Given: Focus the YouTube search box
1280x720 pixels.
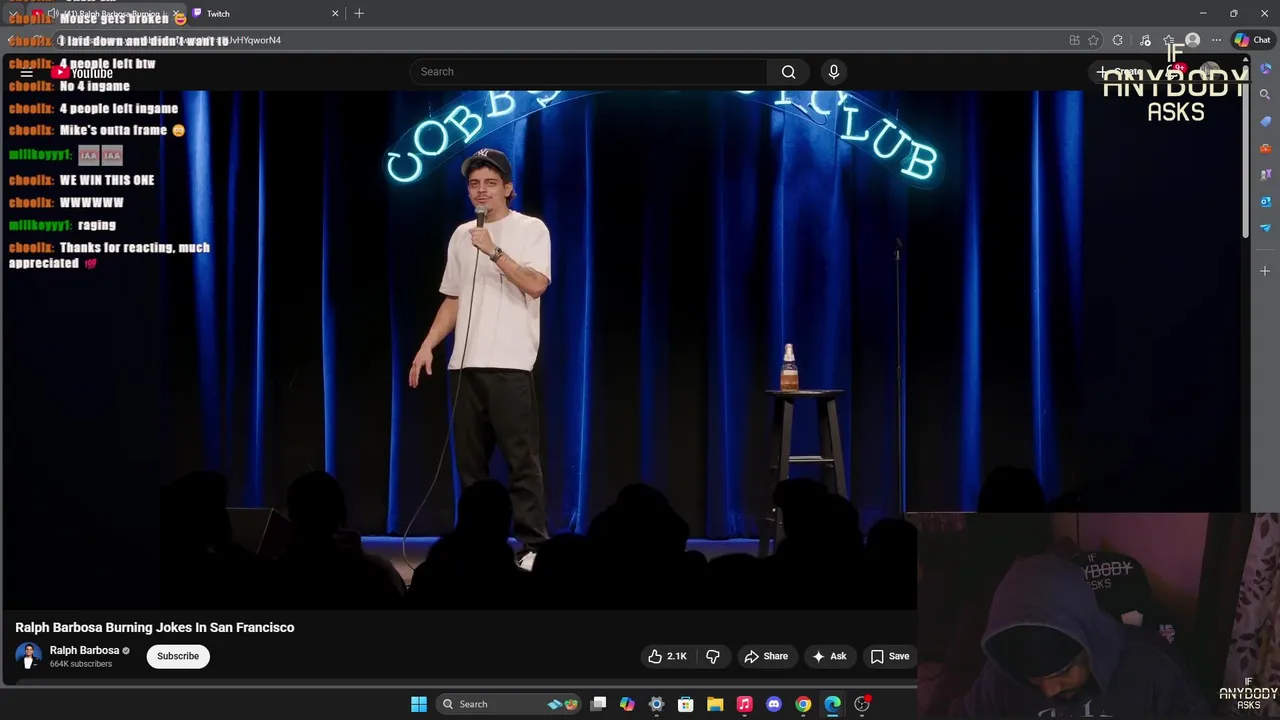Looking at the screenshot, I should pos(588,72).
